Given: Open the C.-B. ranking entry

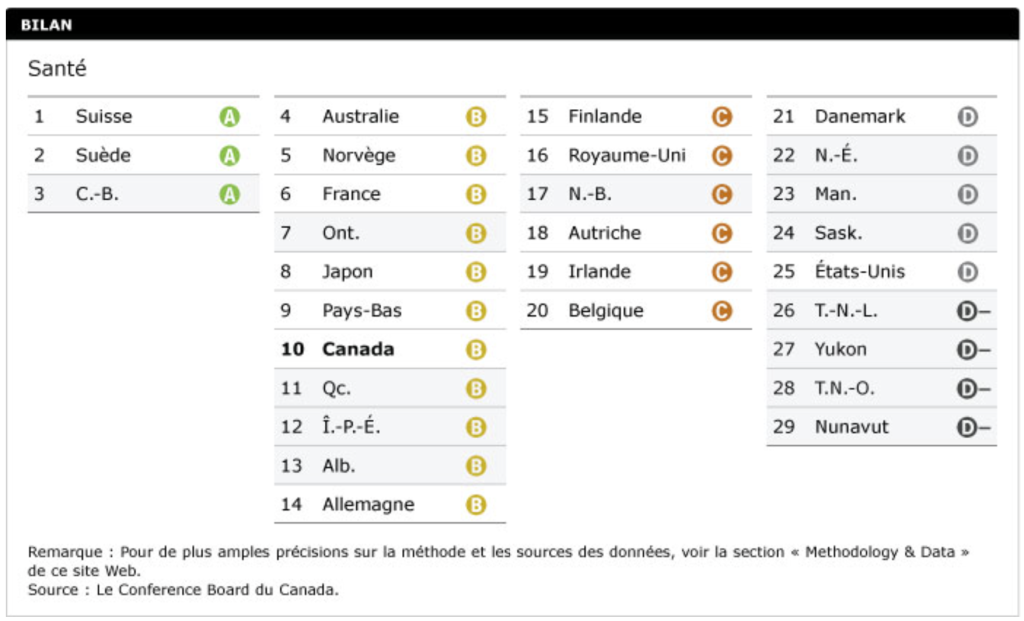Looking at the screenshot, I should [97, 195].
